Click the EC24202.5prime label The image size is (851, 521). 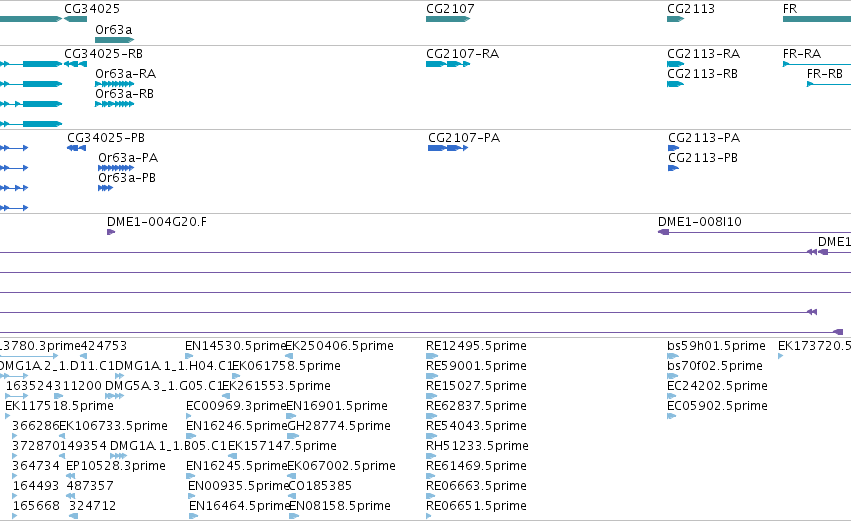[x=717, y=386]
